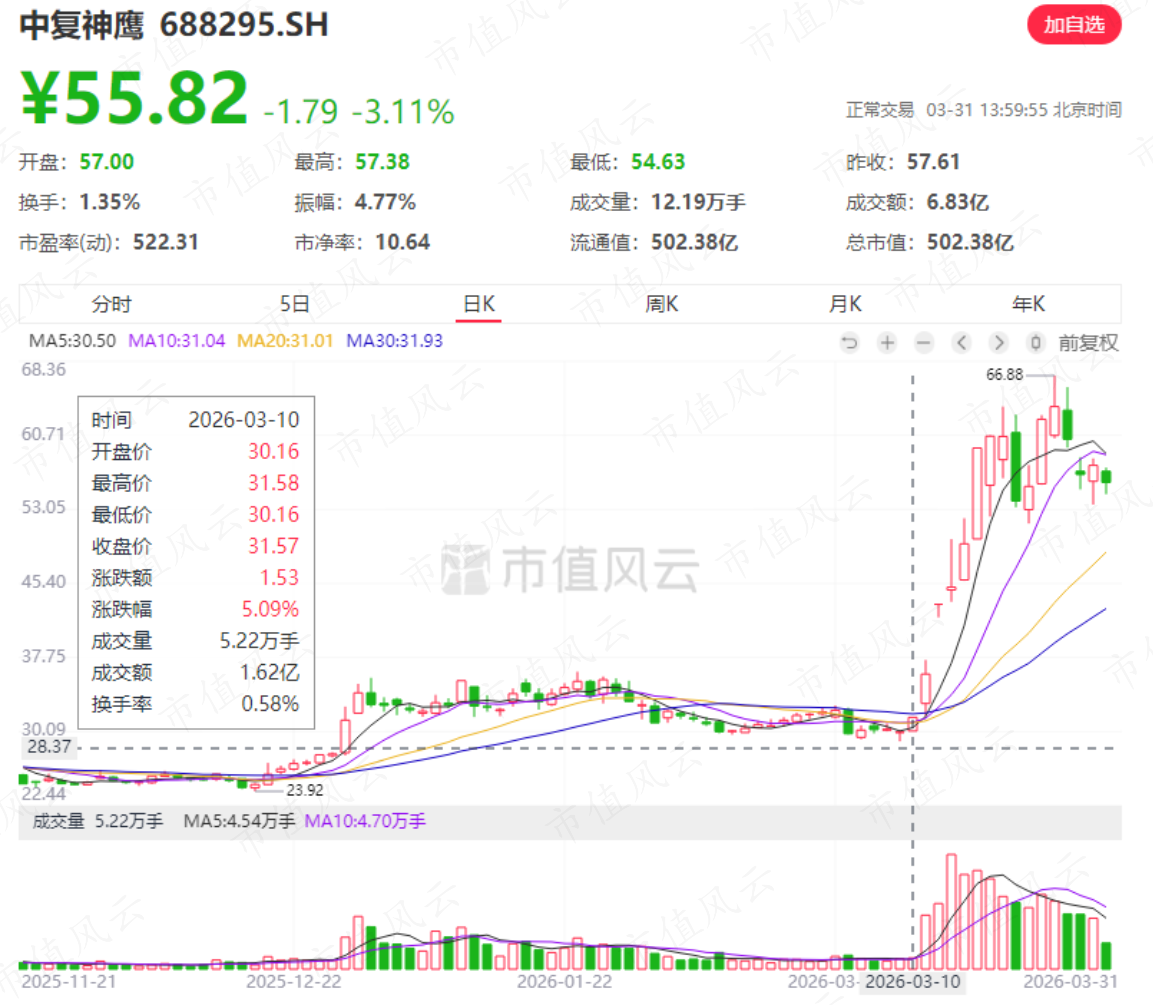Shift chart later with right chevron icon

point(998,343)
